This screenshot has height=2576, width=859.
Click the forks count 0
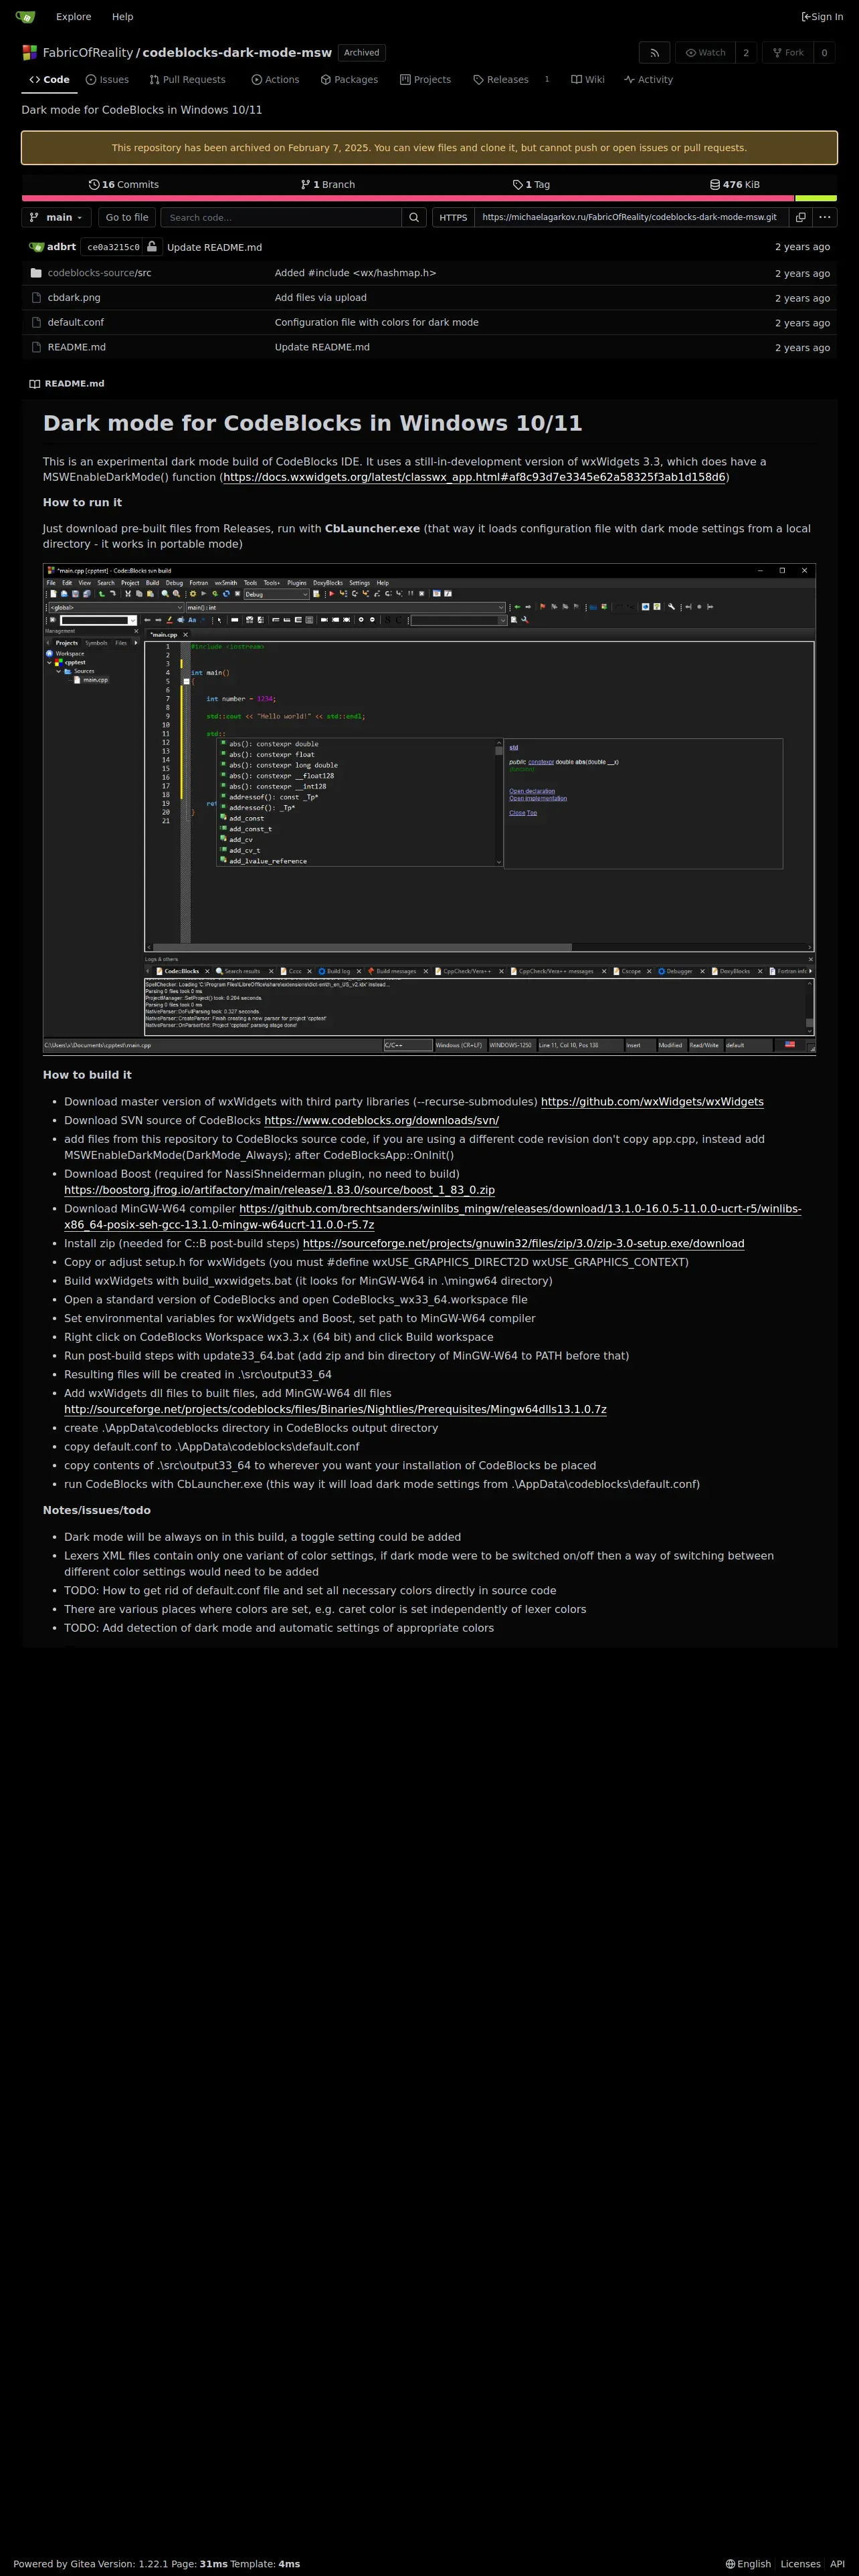(x=824, y=53)
